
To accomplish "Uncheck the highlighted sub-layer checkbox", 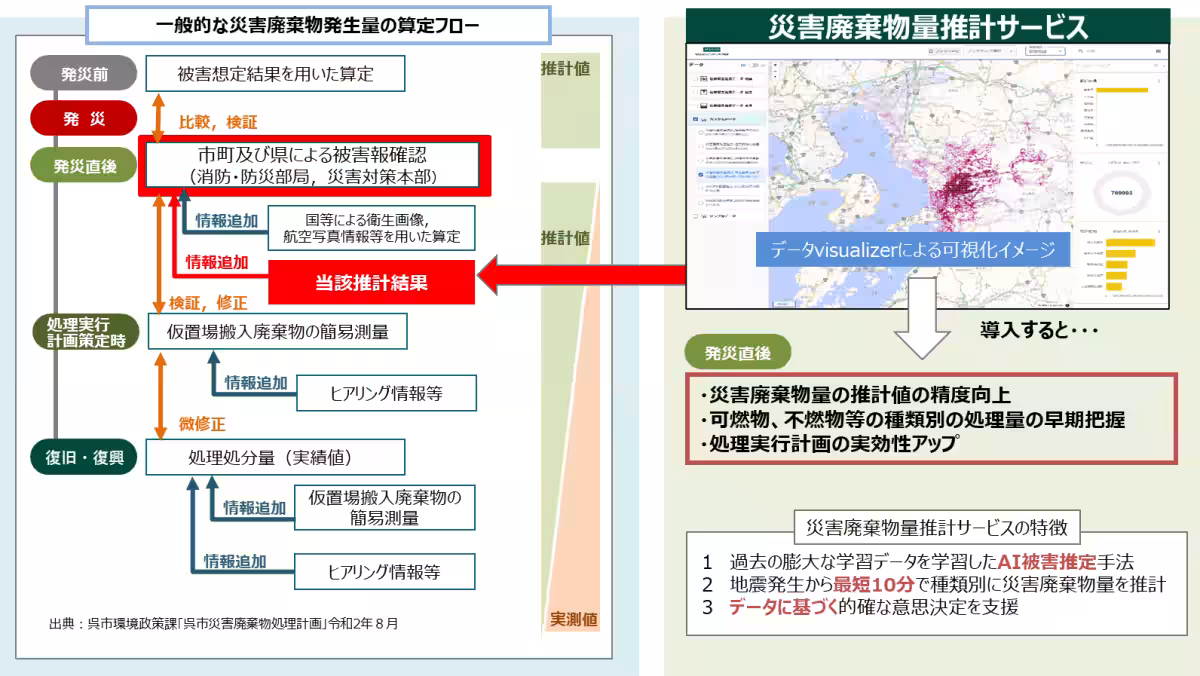I will coord(700,173).
